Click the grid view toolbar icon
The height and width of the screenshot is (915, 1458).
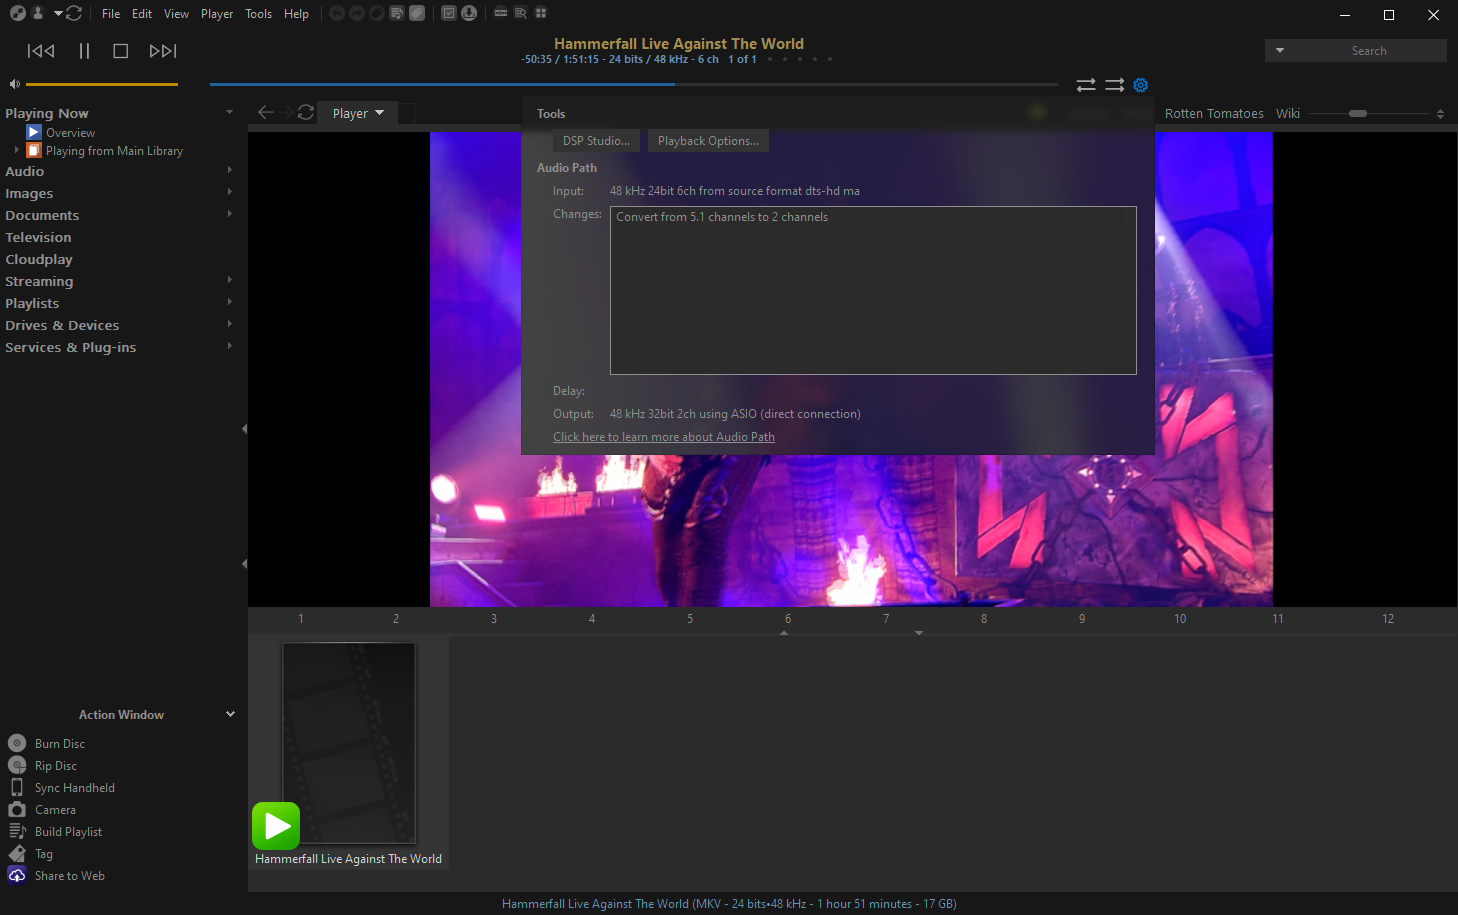541,13
